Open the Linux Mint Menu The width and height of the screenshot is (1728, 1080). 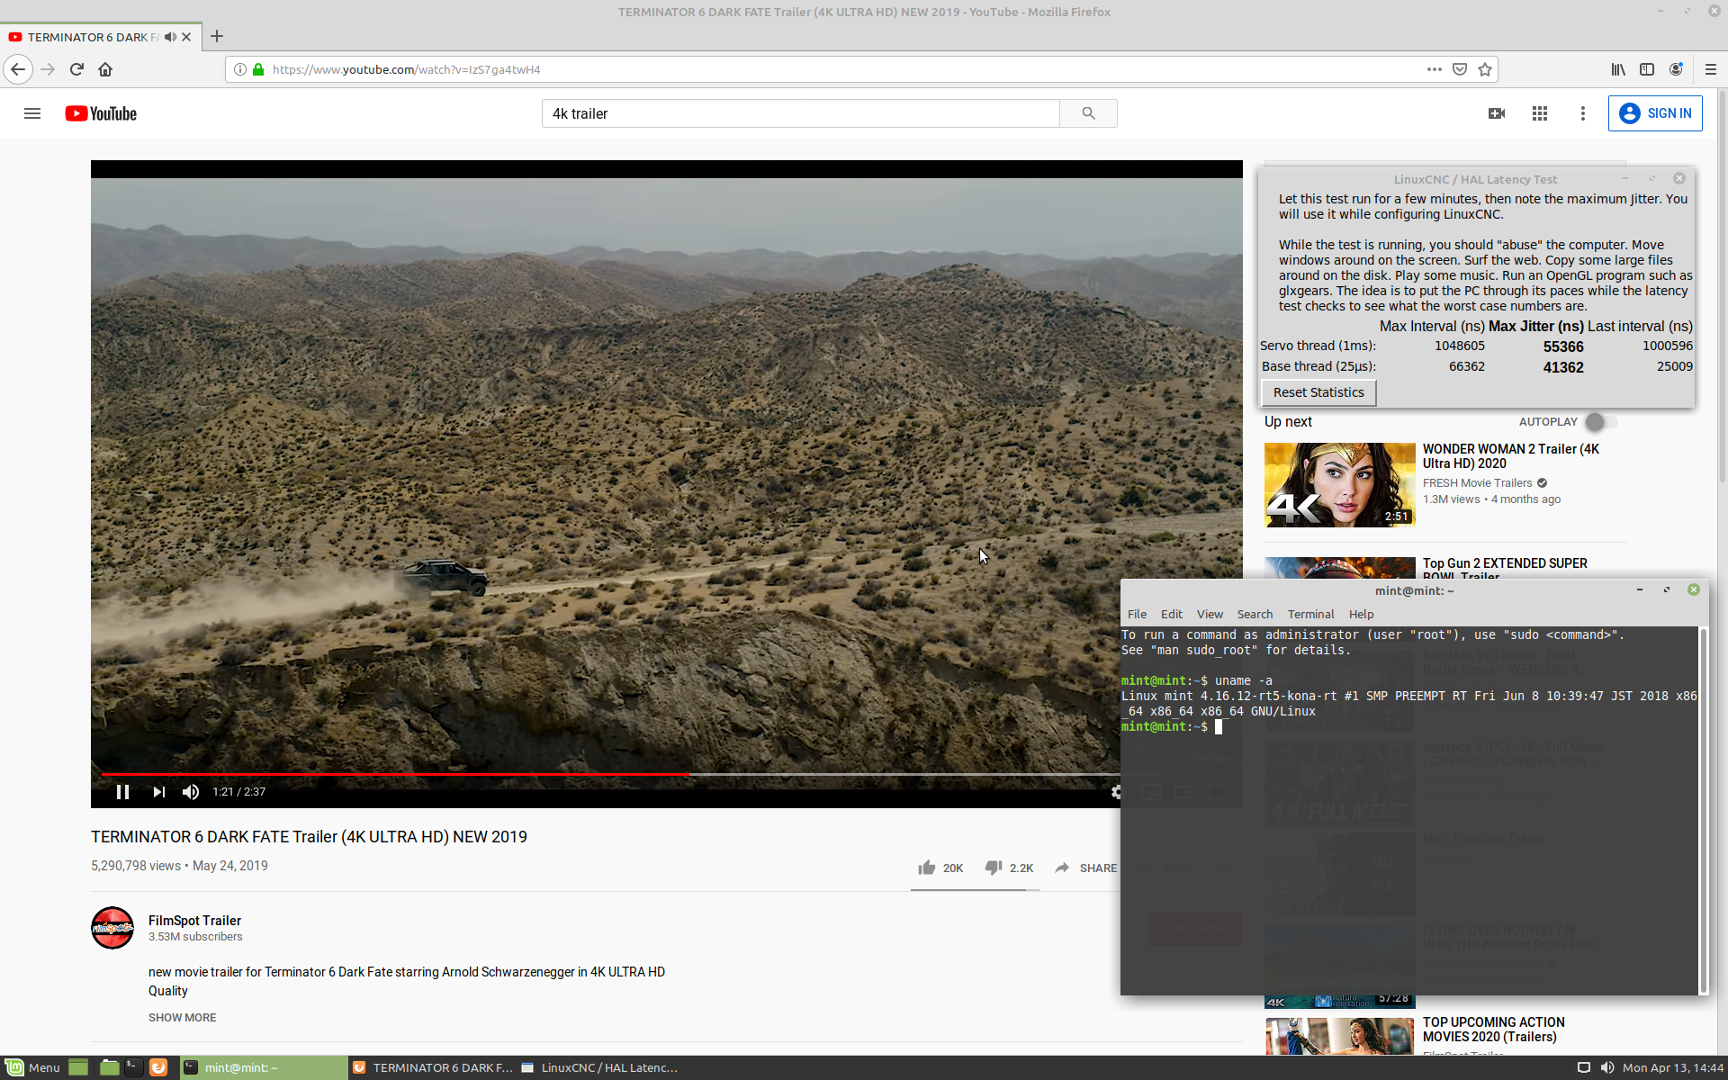tap(33, 1068)
